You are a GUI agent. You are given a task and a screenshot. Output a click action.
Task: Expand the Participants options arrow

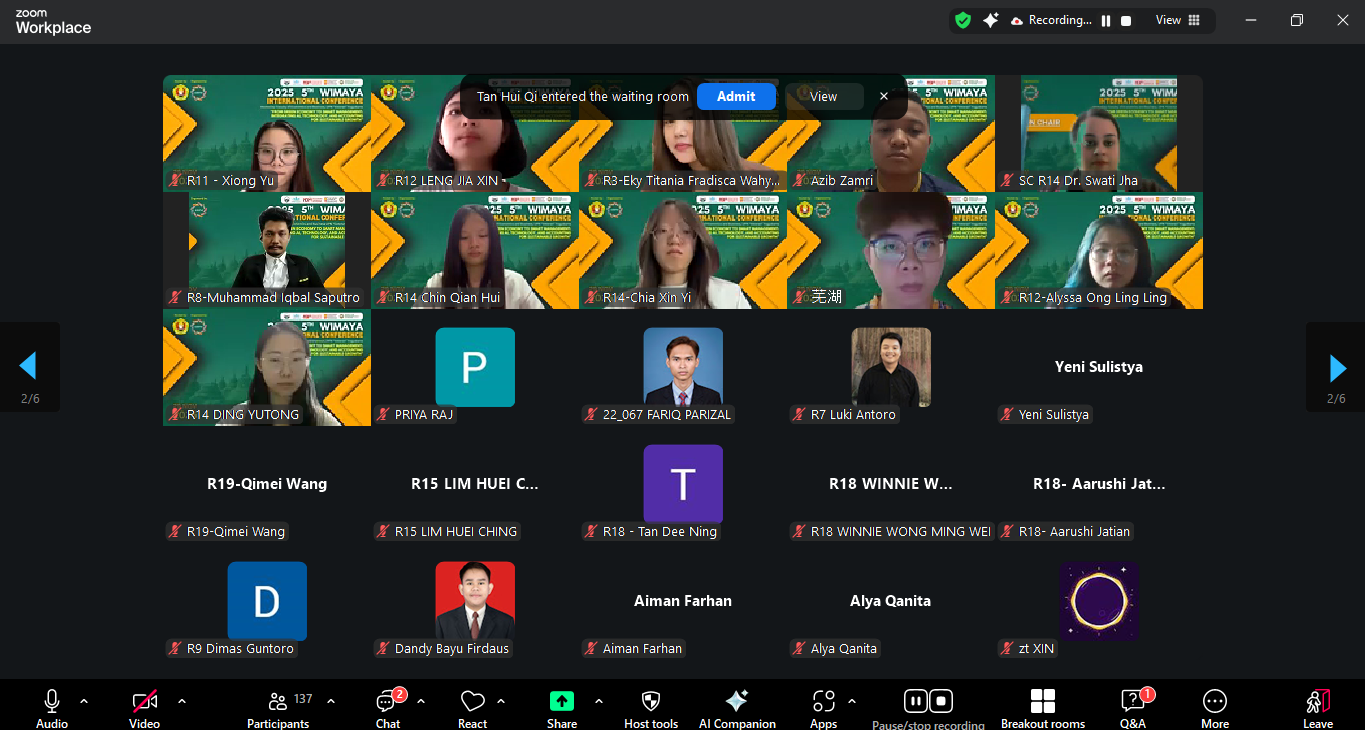[331, 701]
